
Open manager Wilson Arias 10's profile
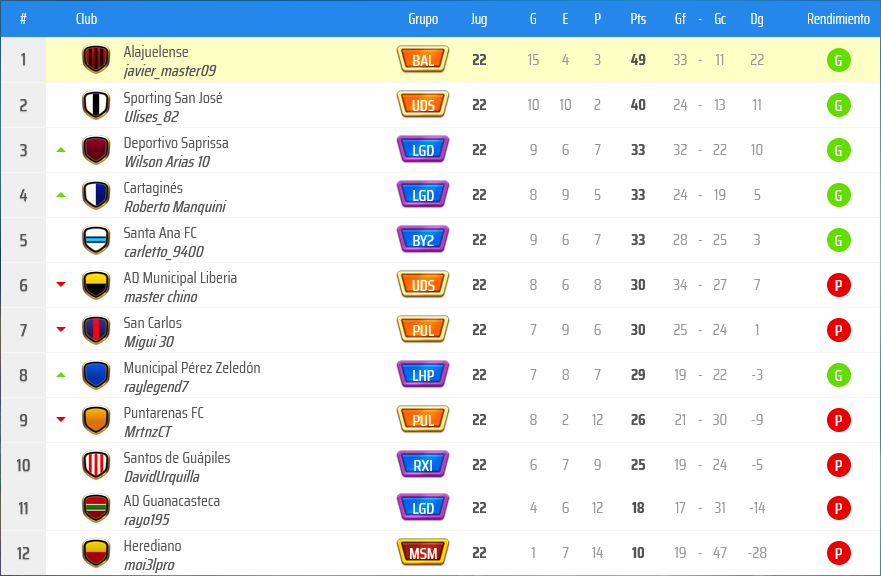[166, 161]
